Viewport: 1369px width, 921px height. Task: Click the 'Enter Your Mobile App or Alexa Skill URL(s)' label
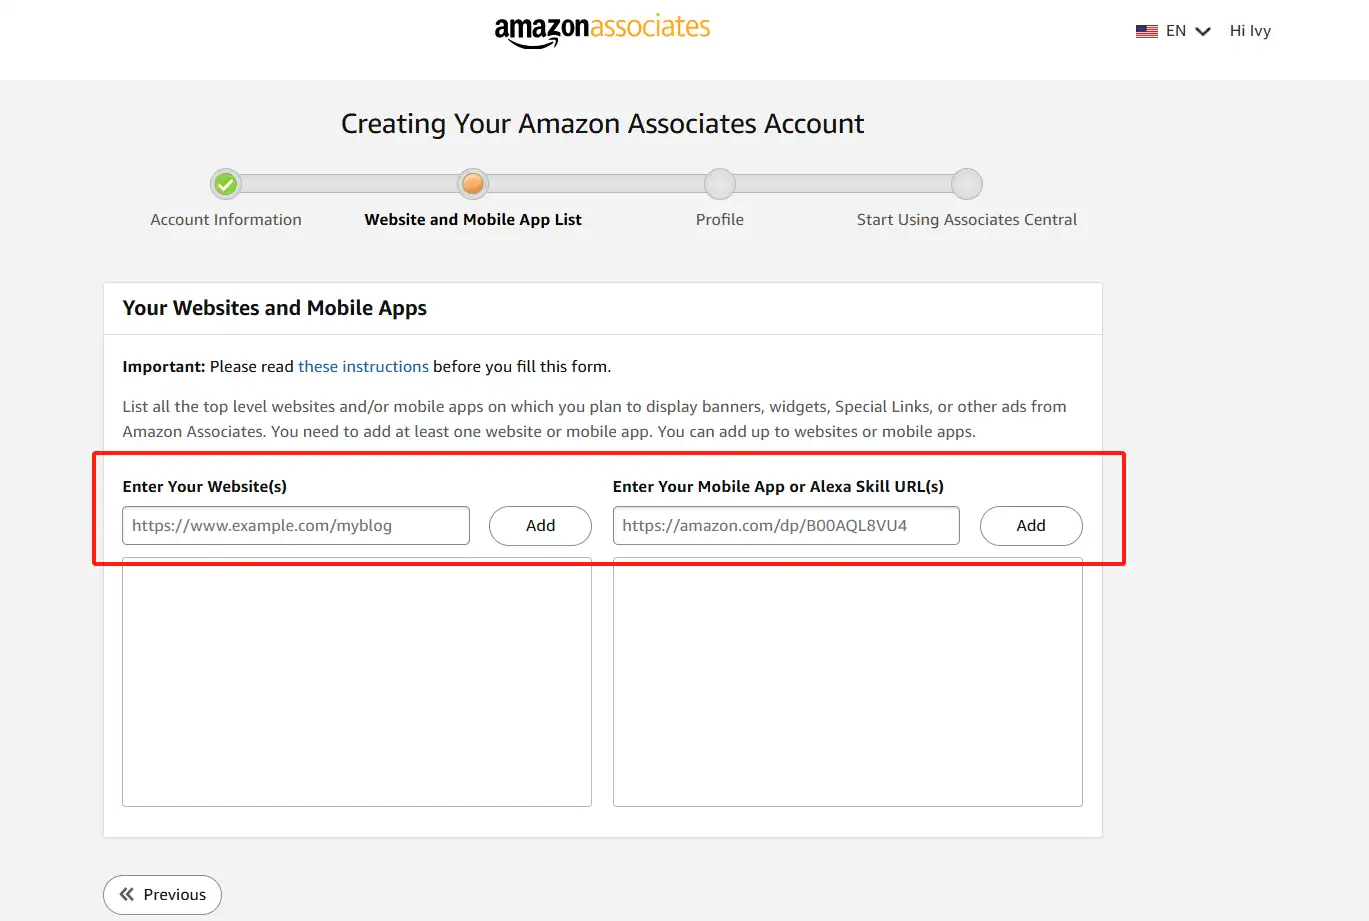[778, 487]
